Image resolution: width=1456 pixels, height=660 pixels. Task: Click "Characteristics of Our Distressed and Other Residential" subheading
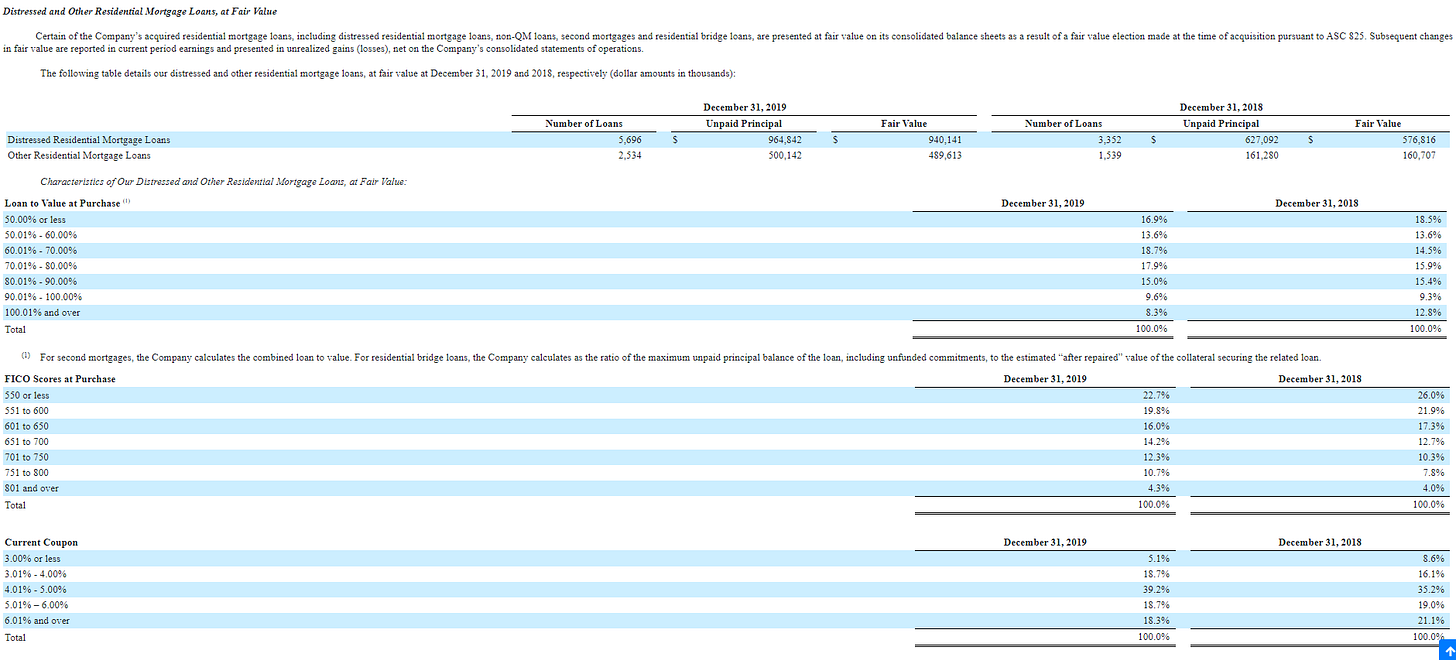coord(223,181)
